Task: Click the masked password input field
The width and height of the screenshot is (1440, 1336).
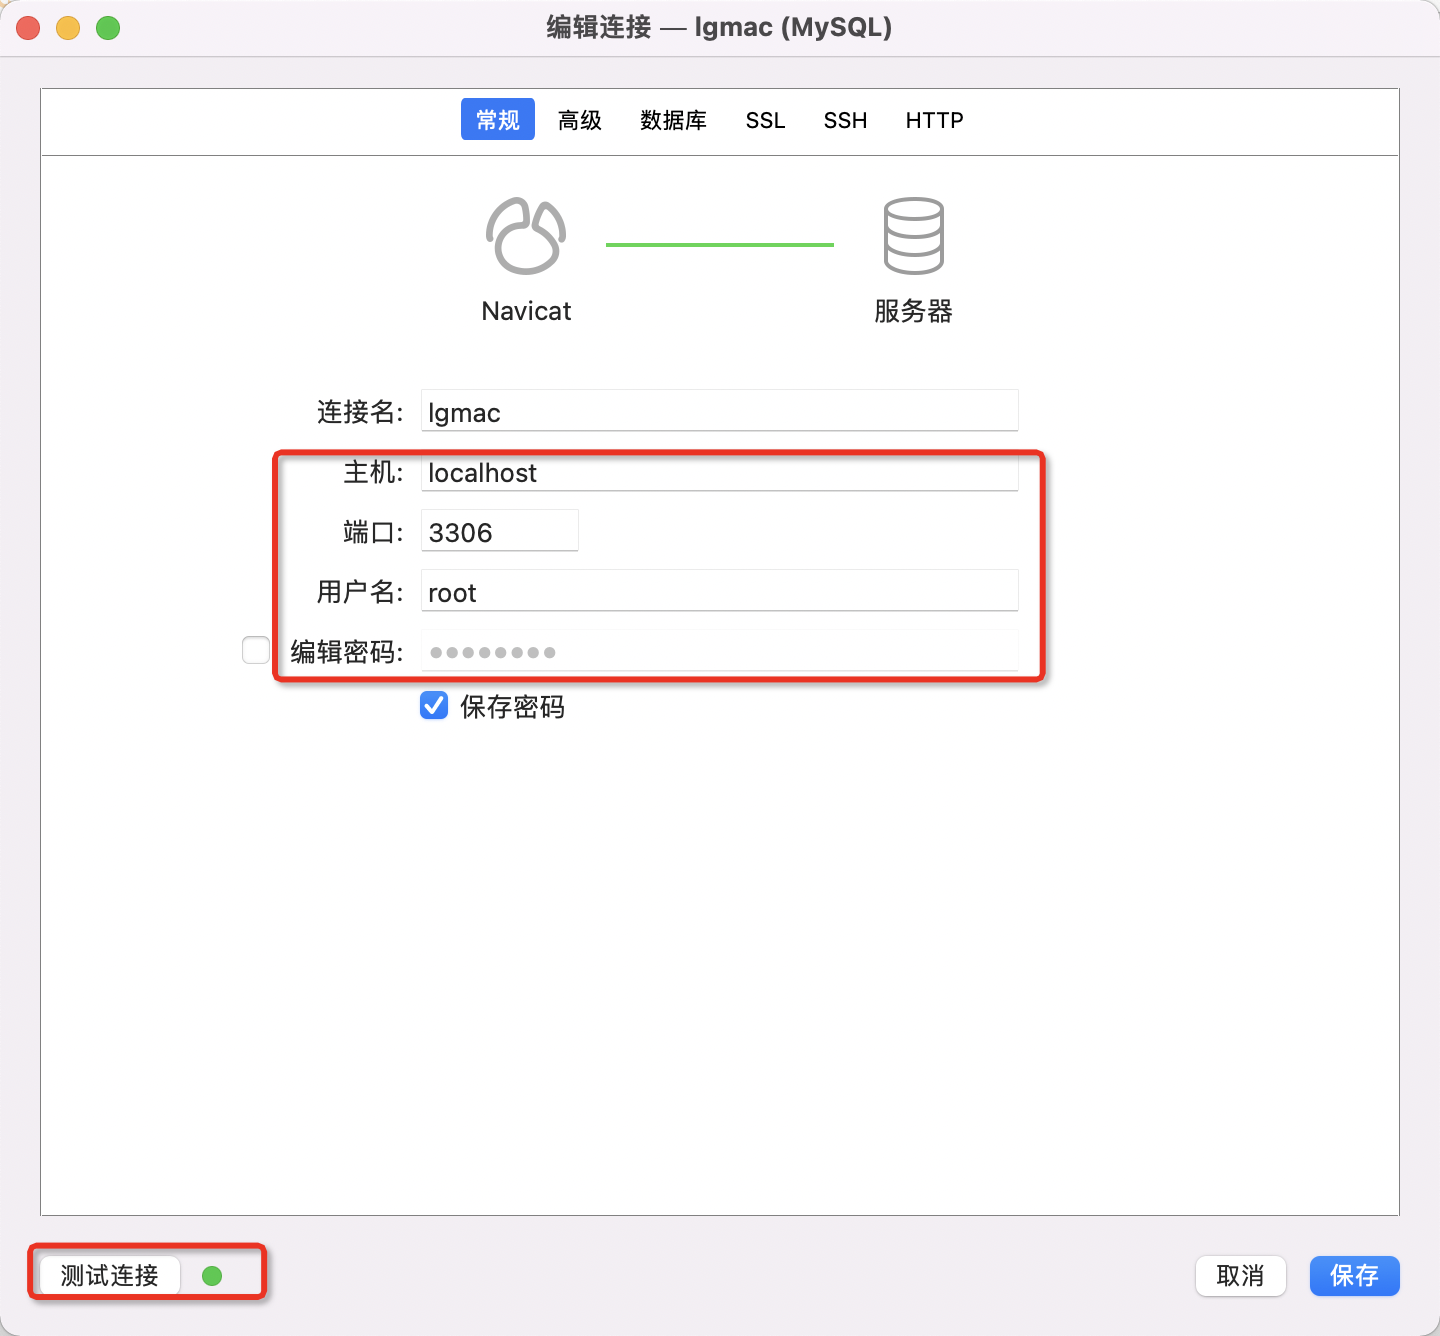Action: [x=719, y=651]
